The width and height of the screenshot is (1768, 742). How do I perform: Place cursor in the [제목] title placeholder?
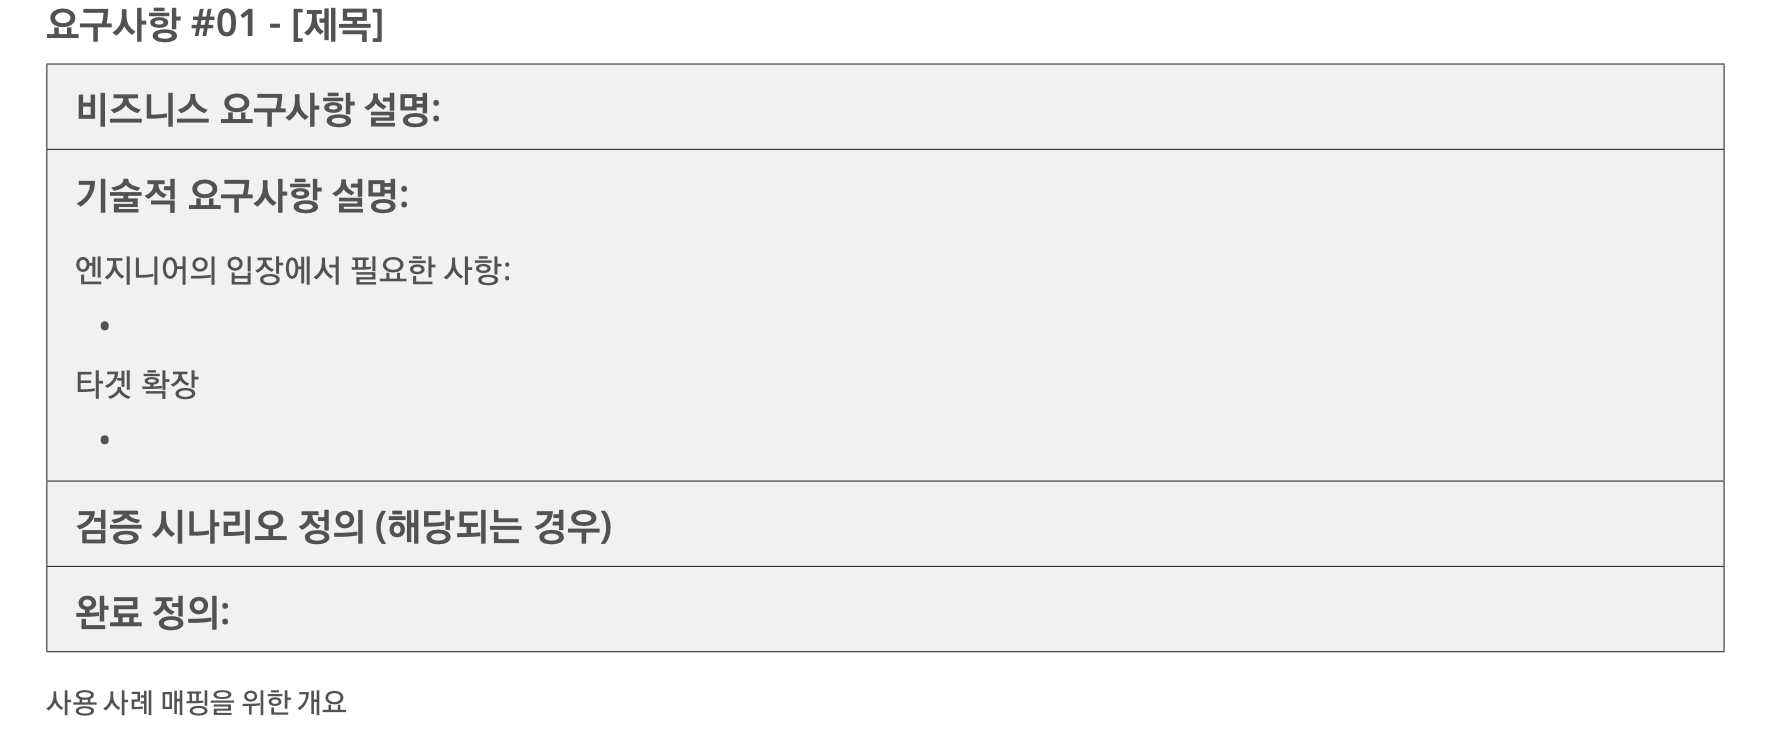(x=337, y=23)
